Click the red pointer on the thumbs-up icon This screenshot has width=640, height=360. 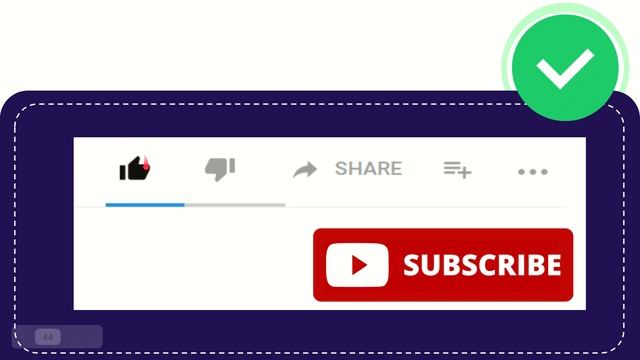pos(146,163)
